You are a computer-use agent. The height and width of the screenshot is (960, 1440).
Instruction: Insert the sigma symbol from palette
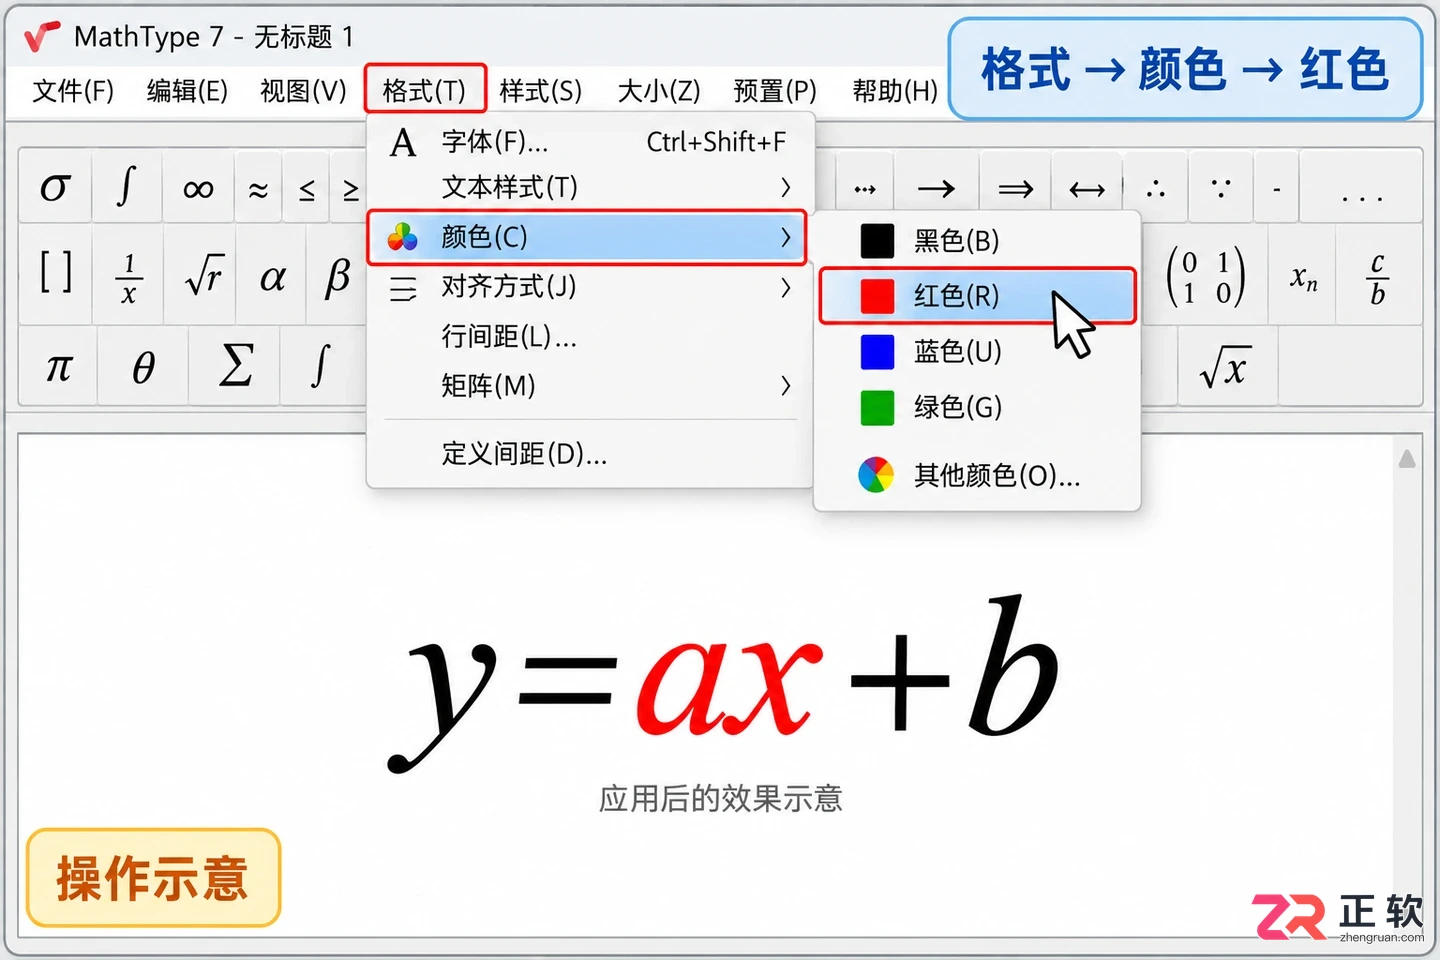pyautogui.click(x=55, y=187)
